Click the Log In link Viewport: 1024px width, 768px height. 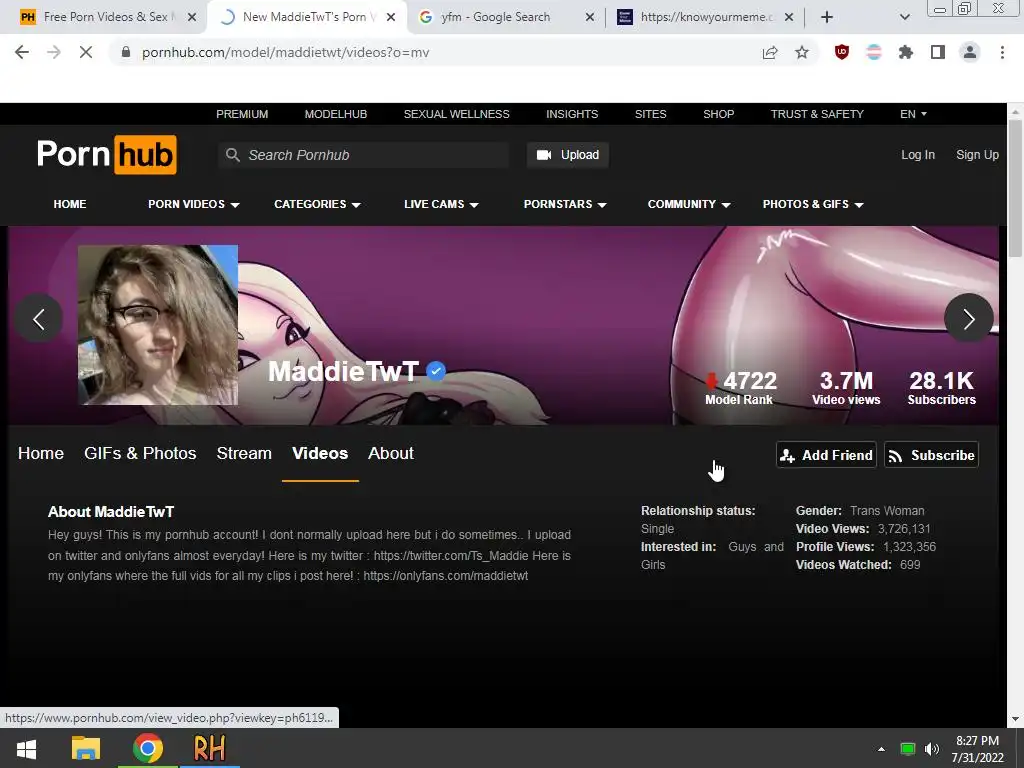[x=918, y=155]
